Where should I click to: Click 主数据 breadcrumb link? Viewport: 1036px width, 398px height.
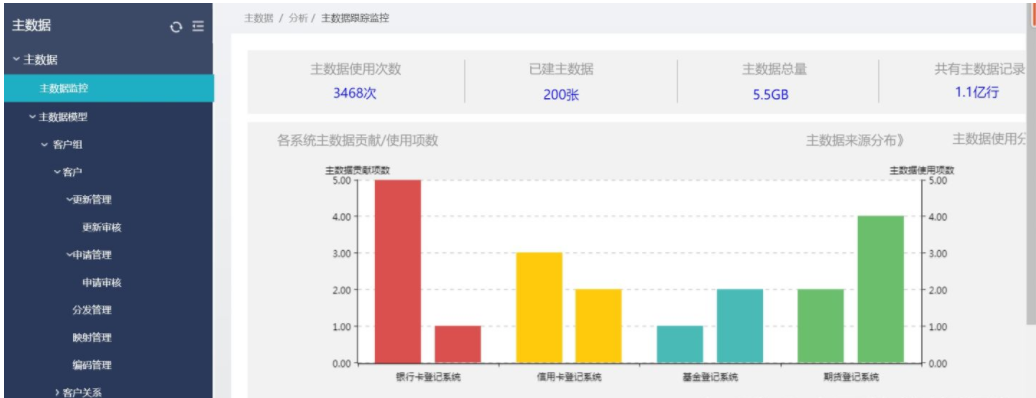(259, 19)
